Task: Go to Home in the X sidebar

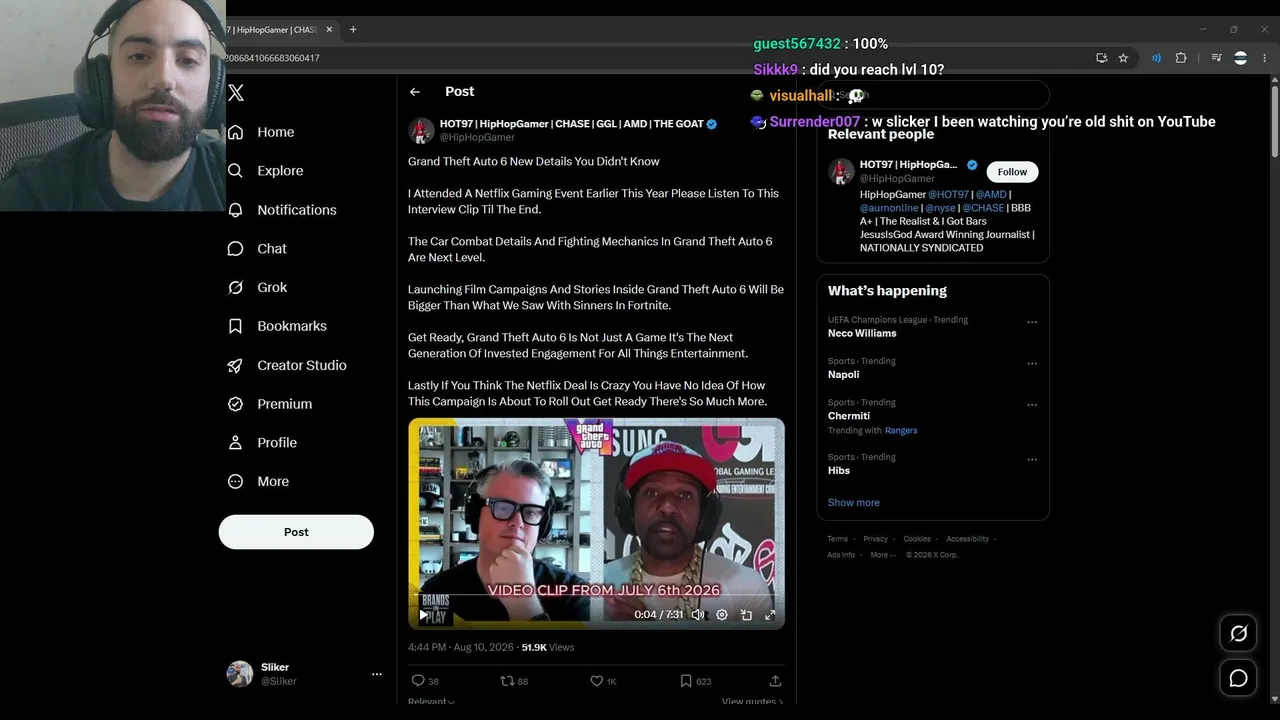Action: click(x=261, y=132)
